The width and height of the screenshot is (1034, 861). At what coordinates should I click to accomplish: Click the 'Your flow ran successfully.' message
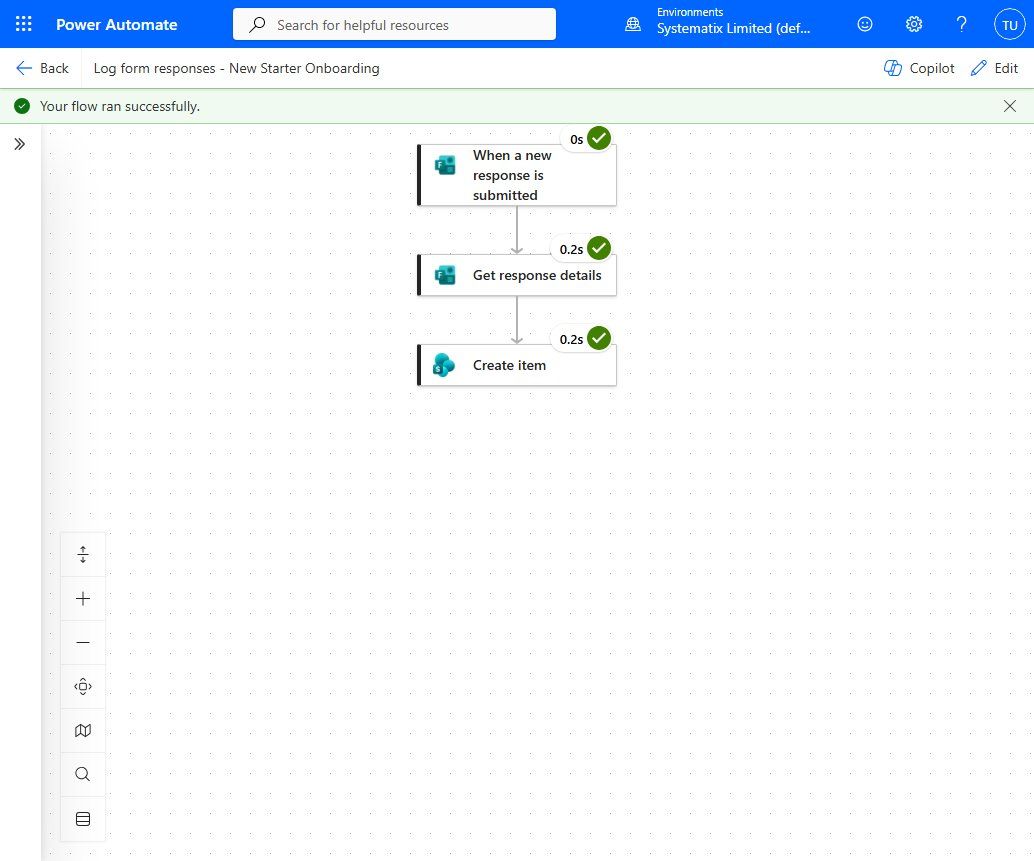[120, 106]
